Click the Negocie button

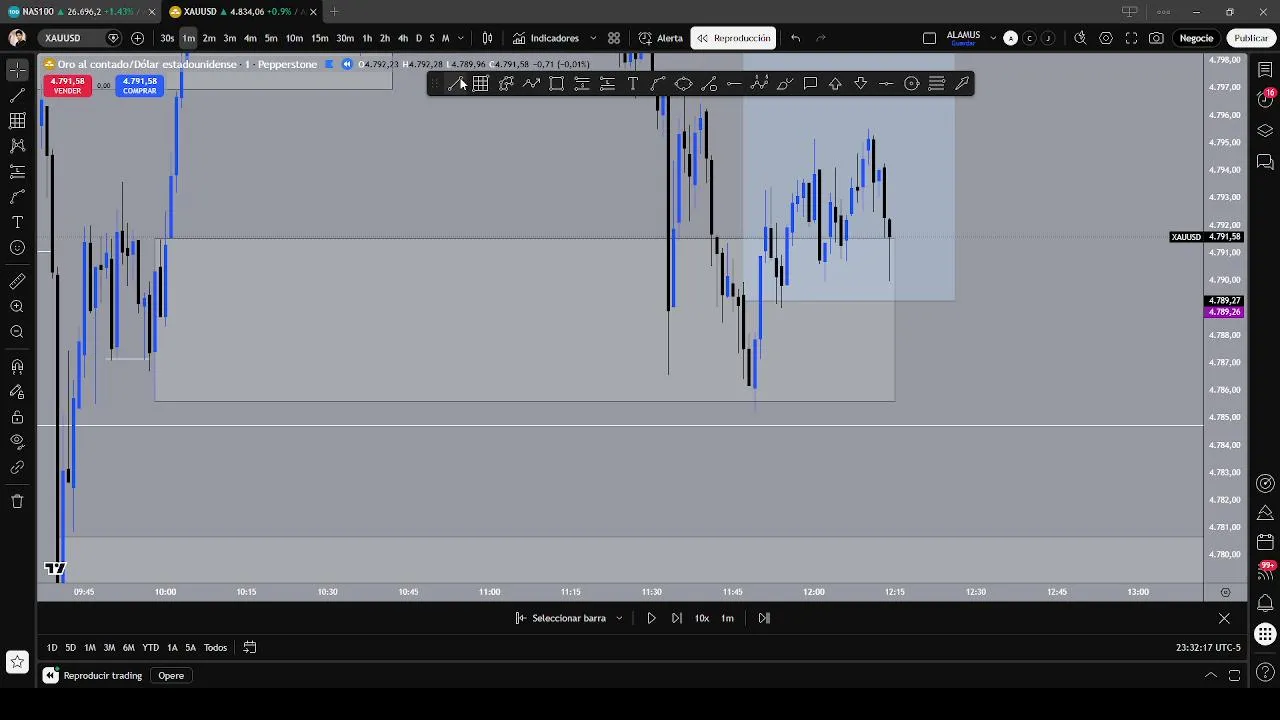tap(1196, 38)
